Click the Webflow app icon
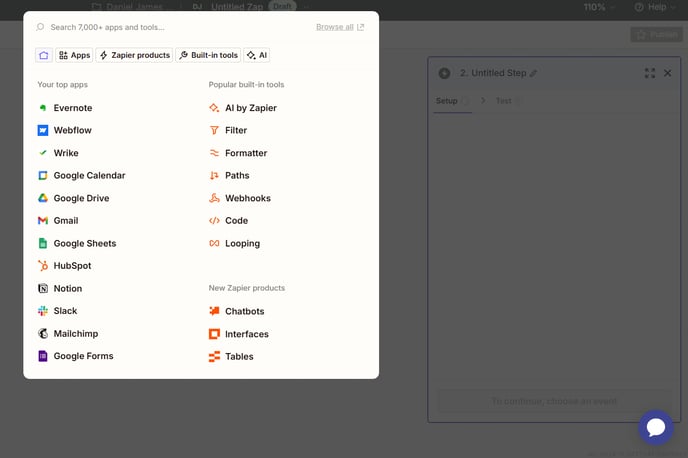The width and height of the screenshot is (688, 458). point(43,130)
